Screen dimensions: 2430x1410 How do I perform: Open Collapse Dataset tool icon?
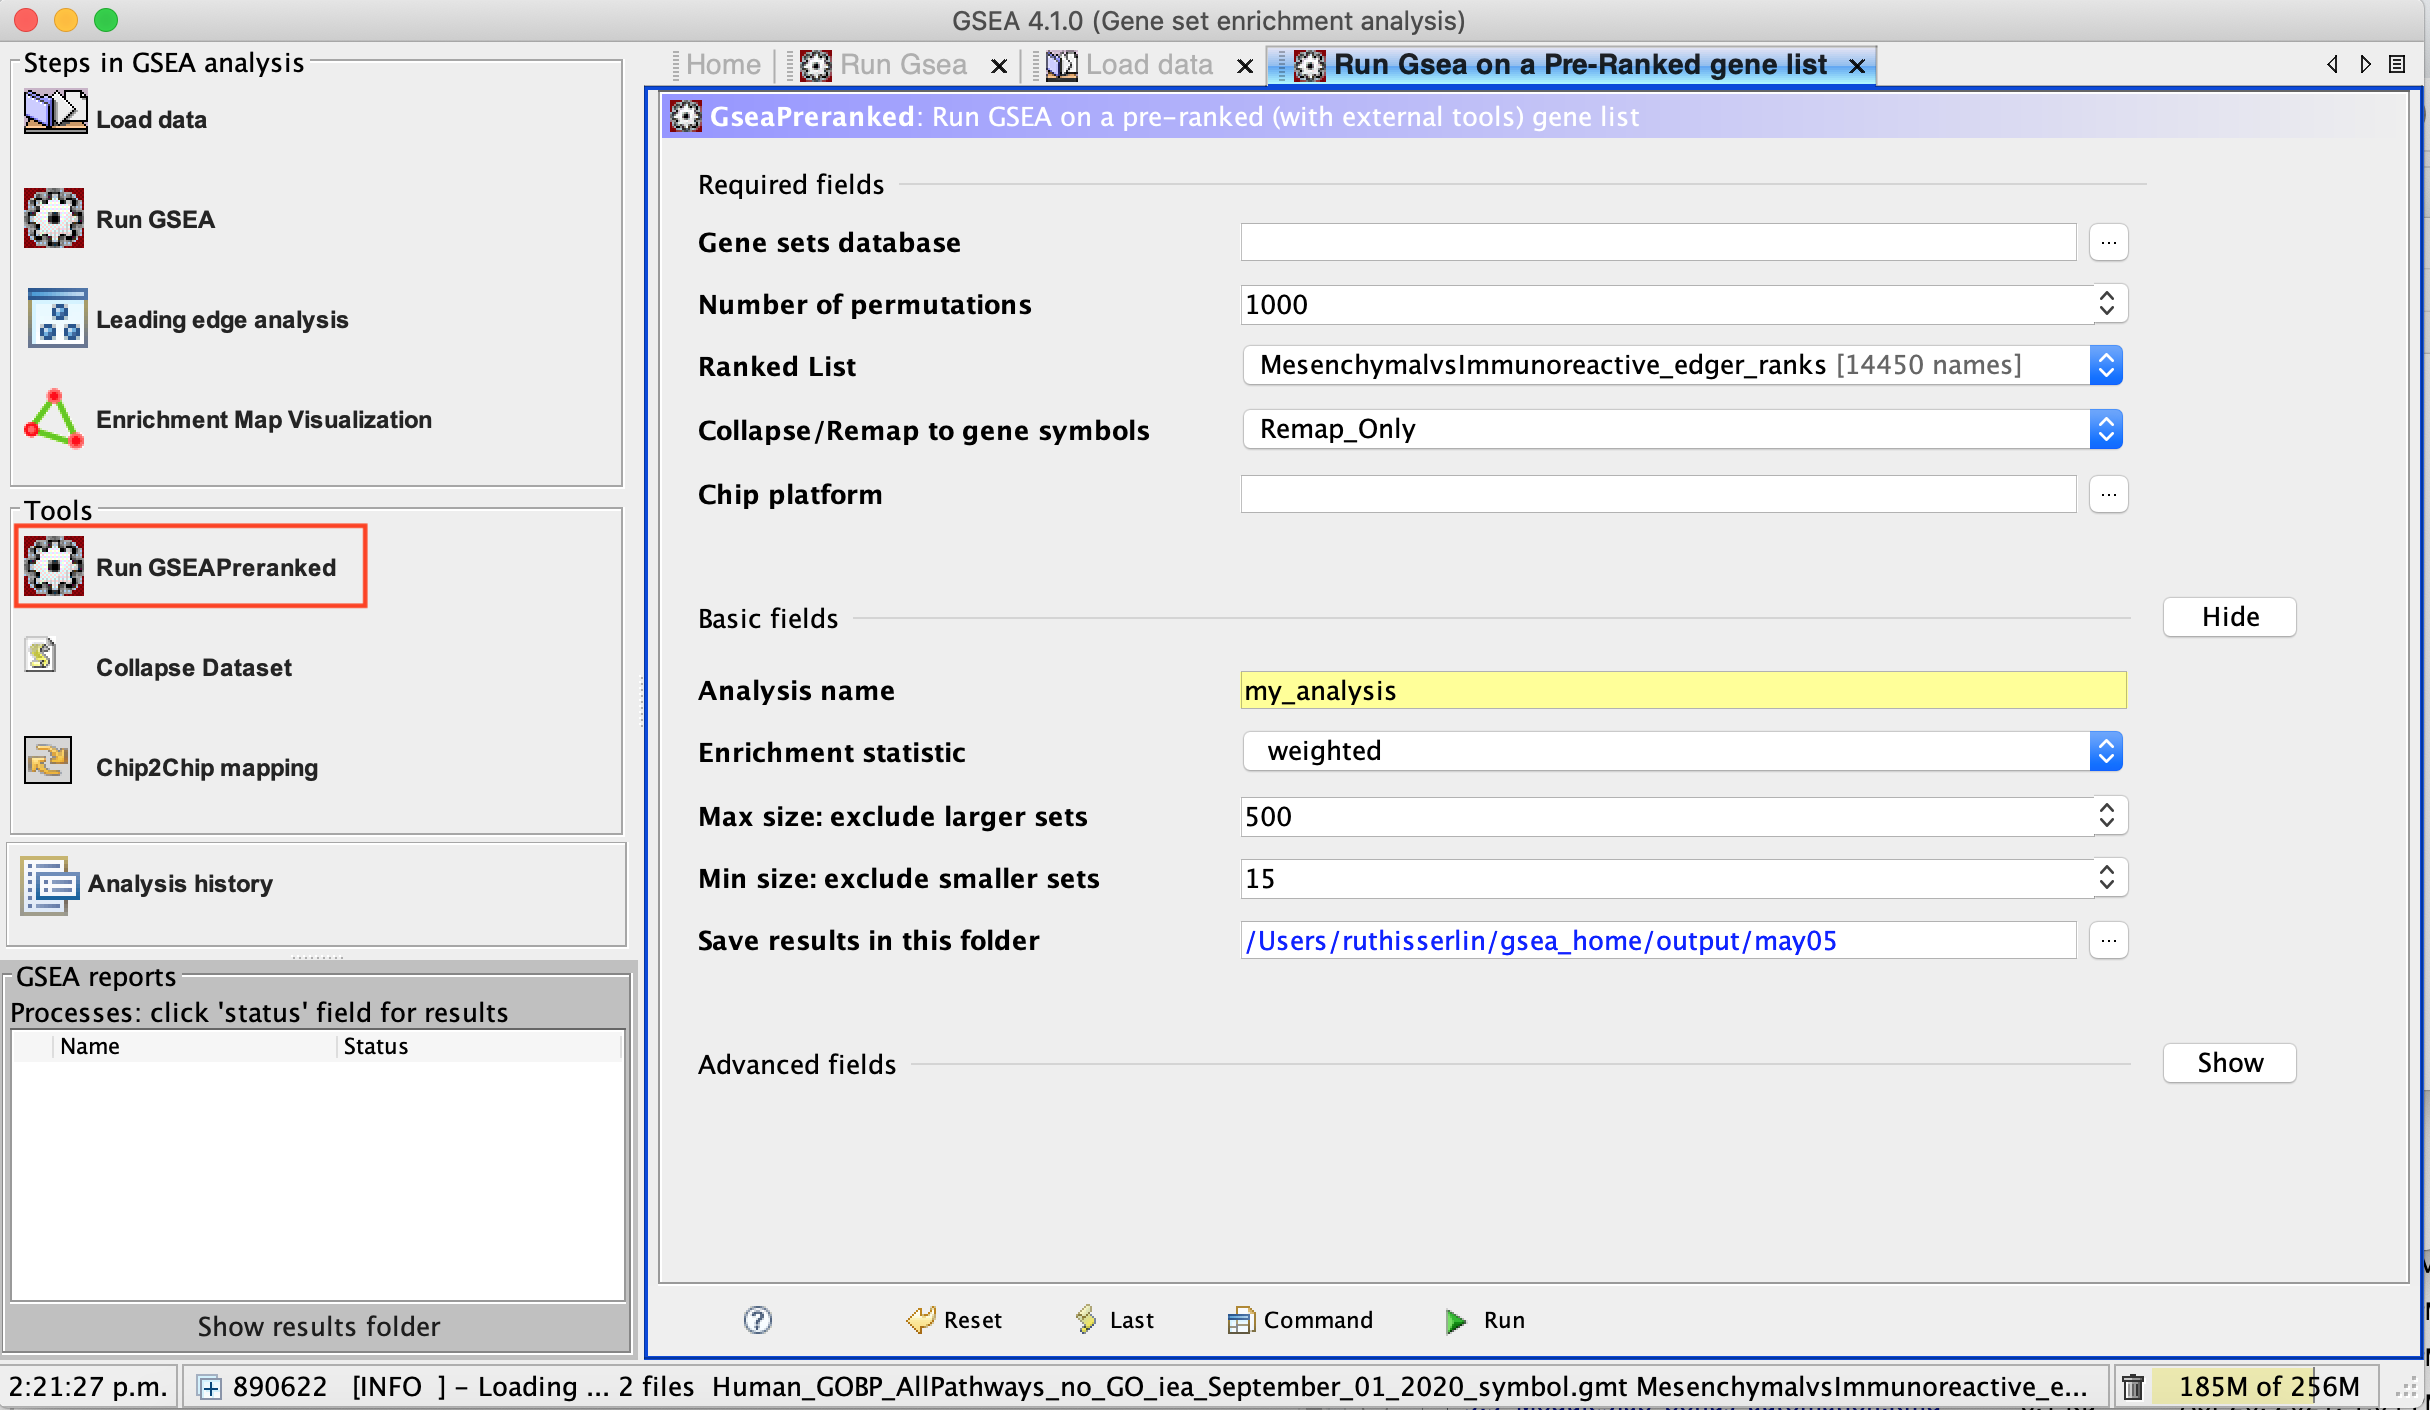pos(40,656)
